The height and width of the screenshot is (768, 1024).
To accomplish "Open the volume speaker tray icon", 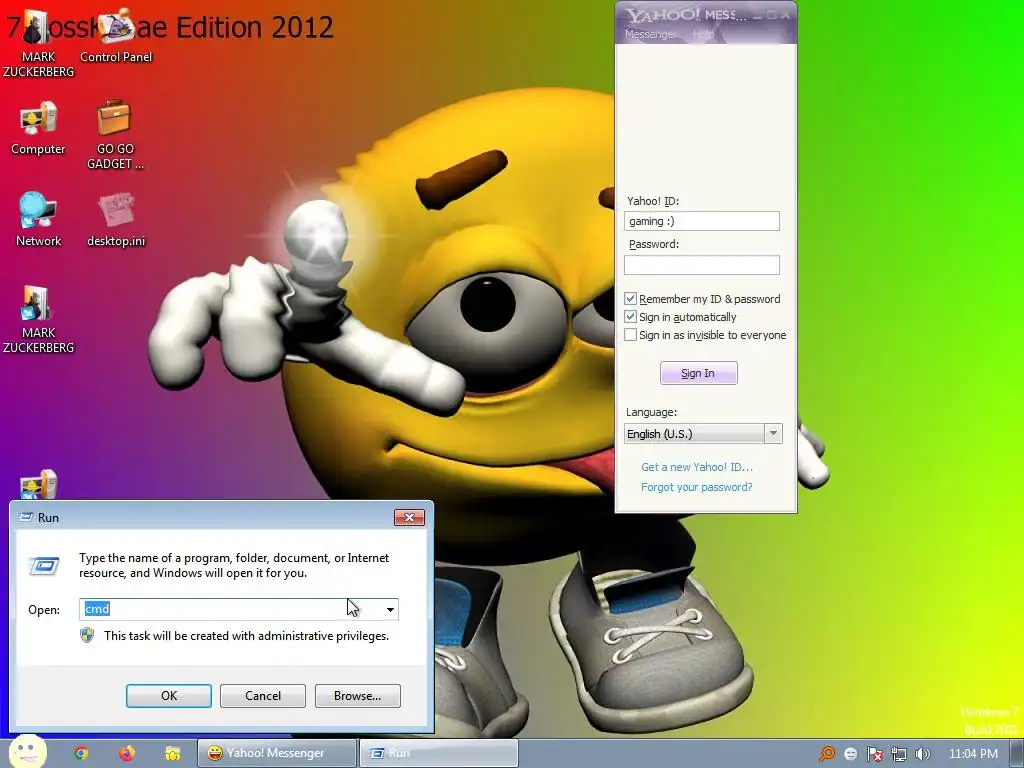I will point(922,754).
